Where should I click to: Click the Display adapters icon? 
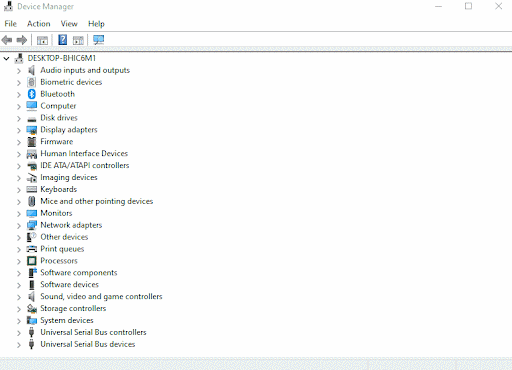pos(32,130)
